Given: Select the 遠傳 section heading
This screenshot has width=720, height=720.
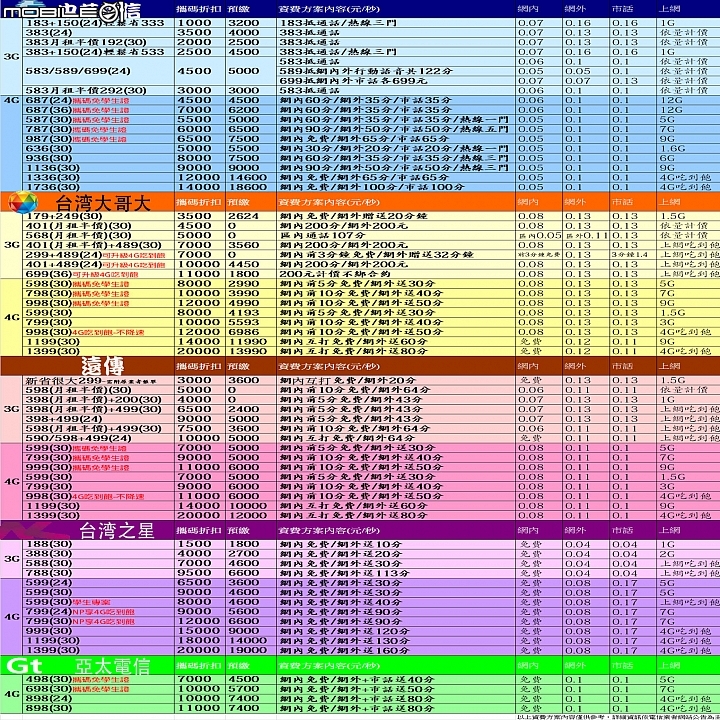Looking at the screenshot, I should tap(102, 366).
